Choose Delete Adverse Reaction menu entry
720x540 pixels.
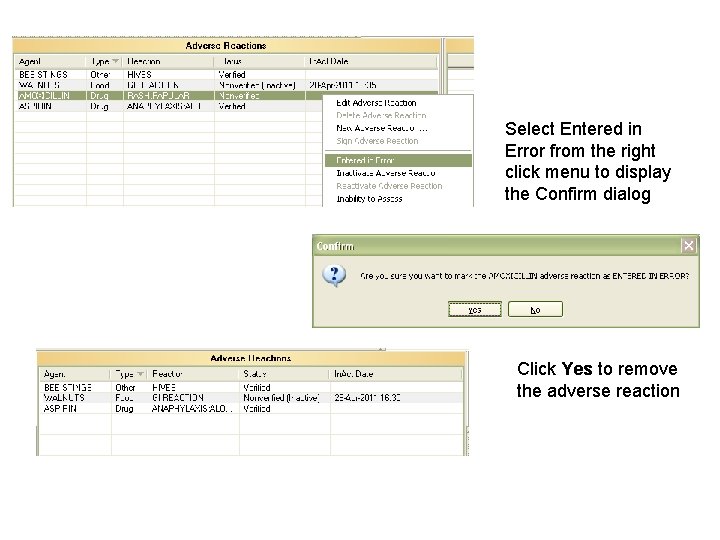coord(381,115)
